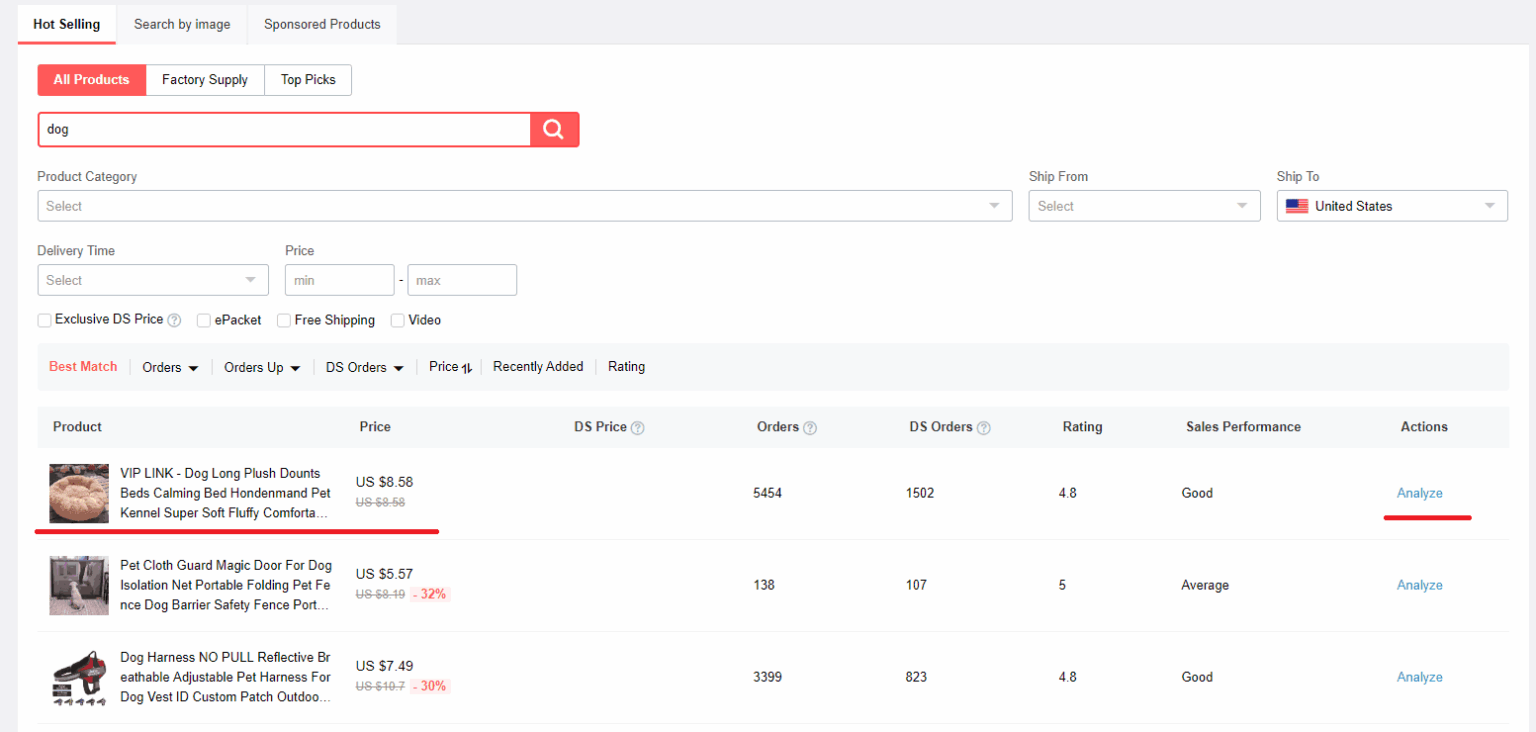Click Analyze for the Pet Cloth Guard product

click(x=1419, y=585)
